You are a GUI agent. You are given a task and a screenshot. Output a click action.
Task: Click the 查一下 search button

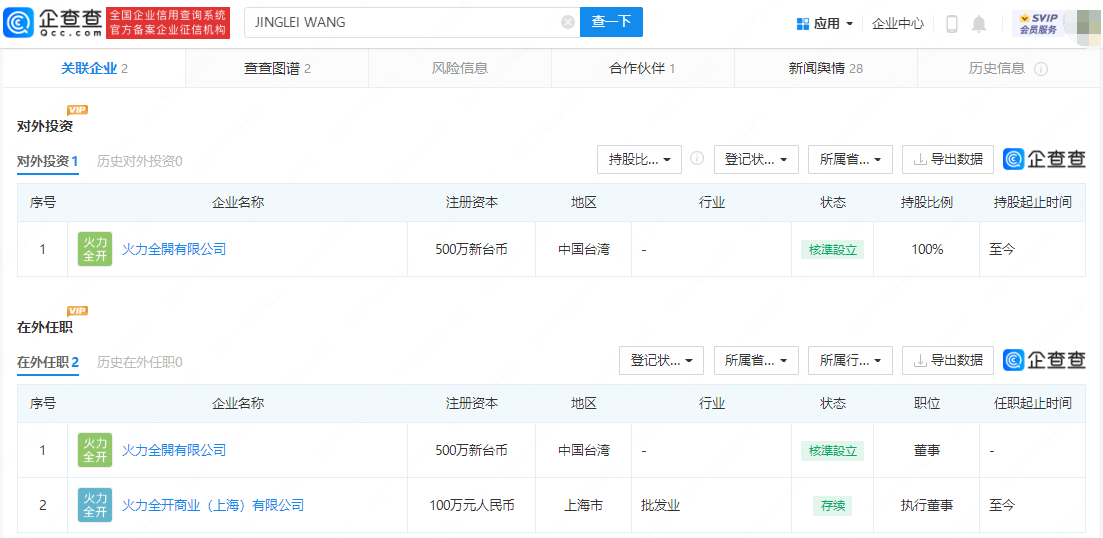[x=611, y=23]
